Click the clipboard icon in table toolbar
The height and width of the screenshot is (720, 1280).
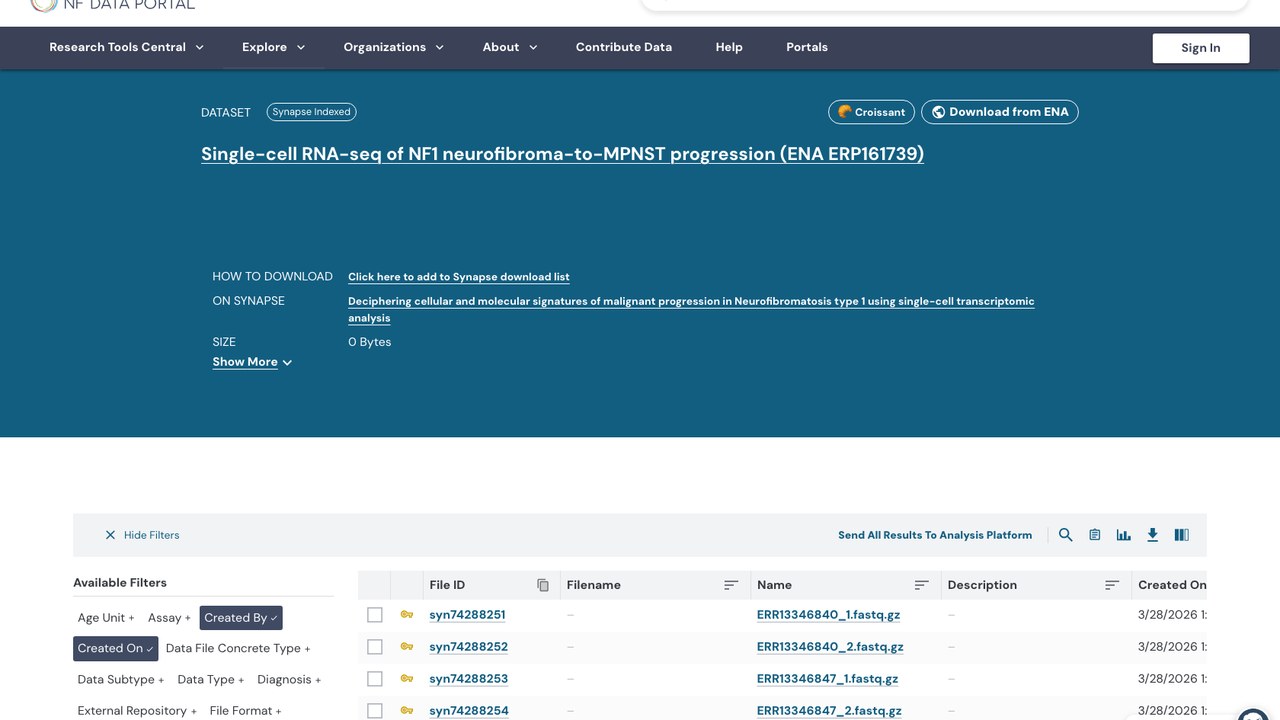click(x=1095, y=535)
